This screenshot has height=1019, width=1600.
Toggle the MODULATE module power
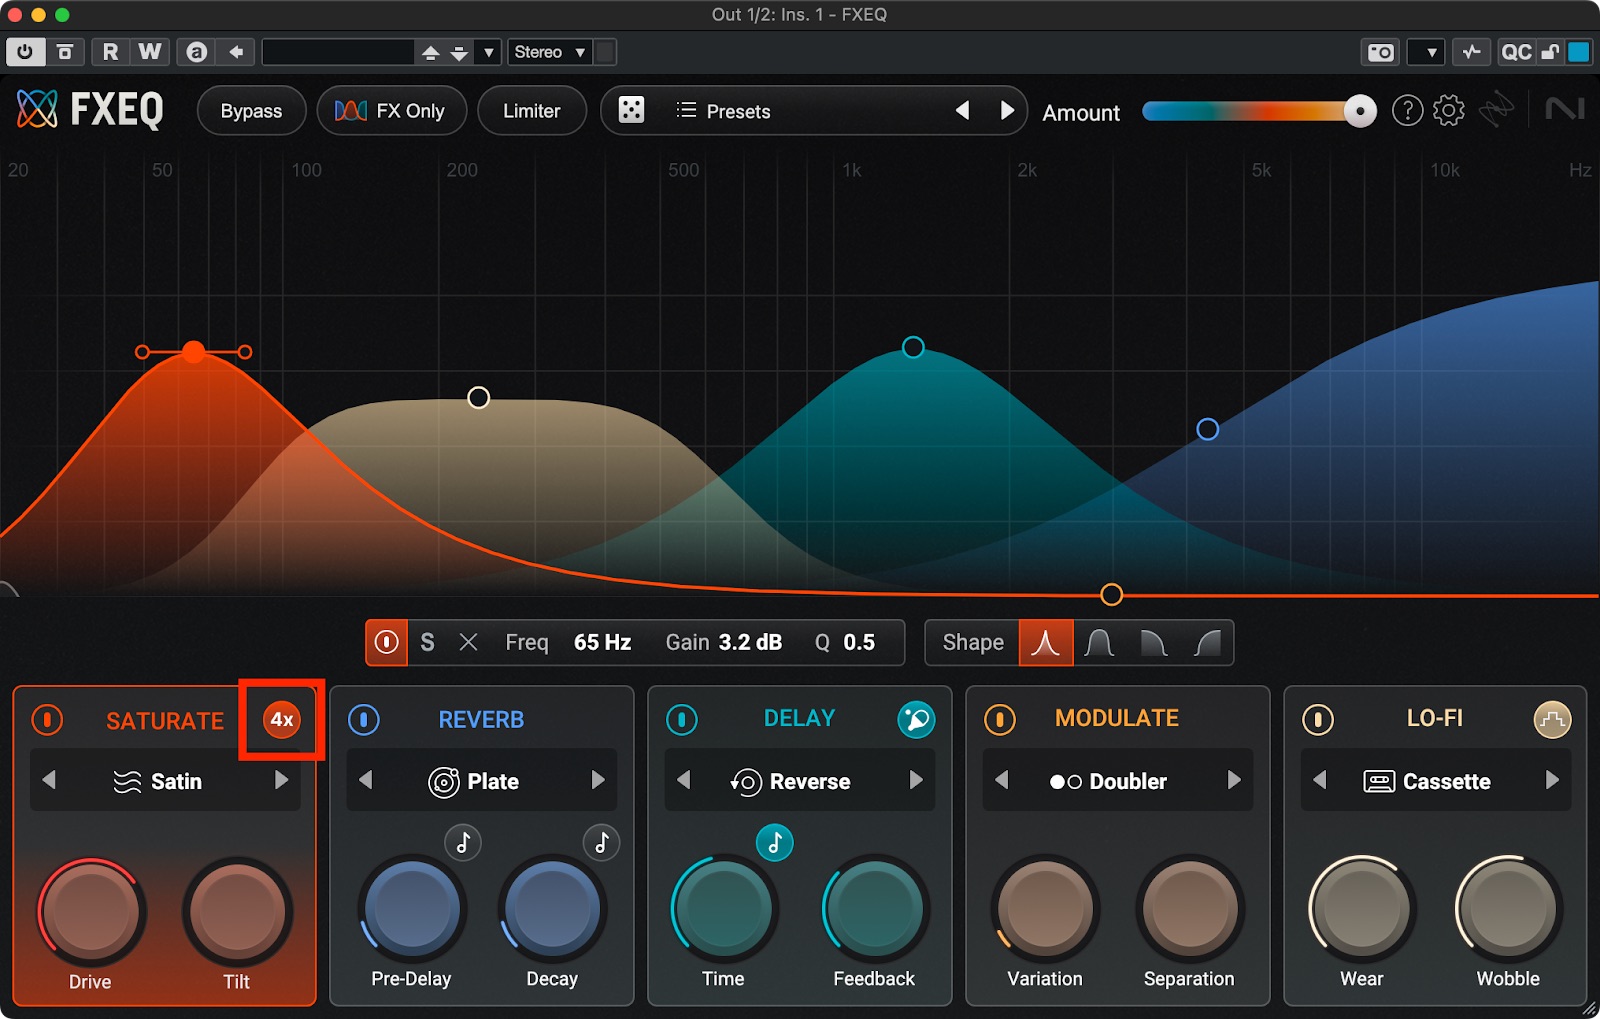pos(1000,719)
